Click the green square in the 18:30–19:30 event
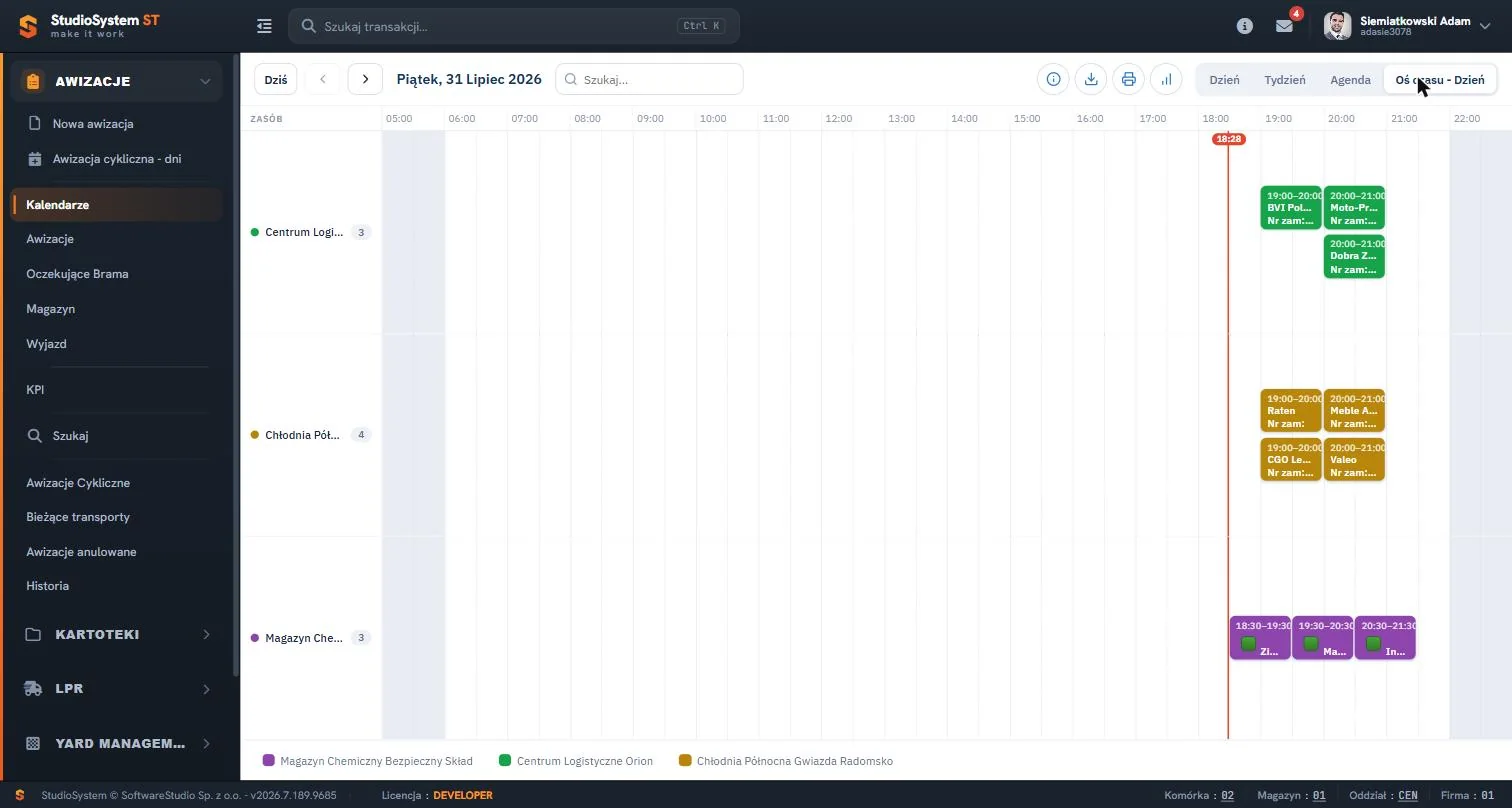Screen dimensions: 1512x808 pos(1248,644)
